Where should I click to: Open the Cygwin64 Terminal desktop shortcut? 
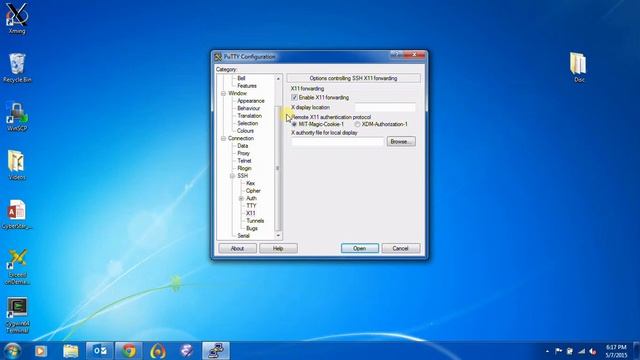17,315
